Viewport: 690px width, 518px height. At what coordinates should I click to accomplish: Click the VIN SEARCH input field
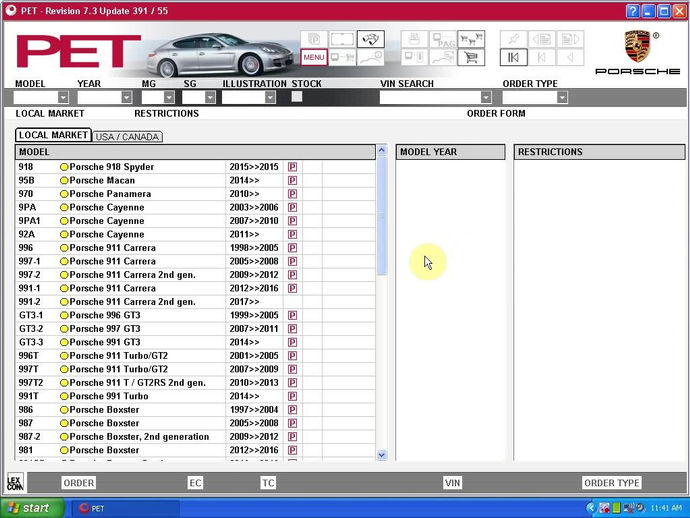click(430, 97)
